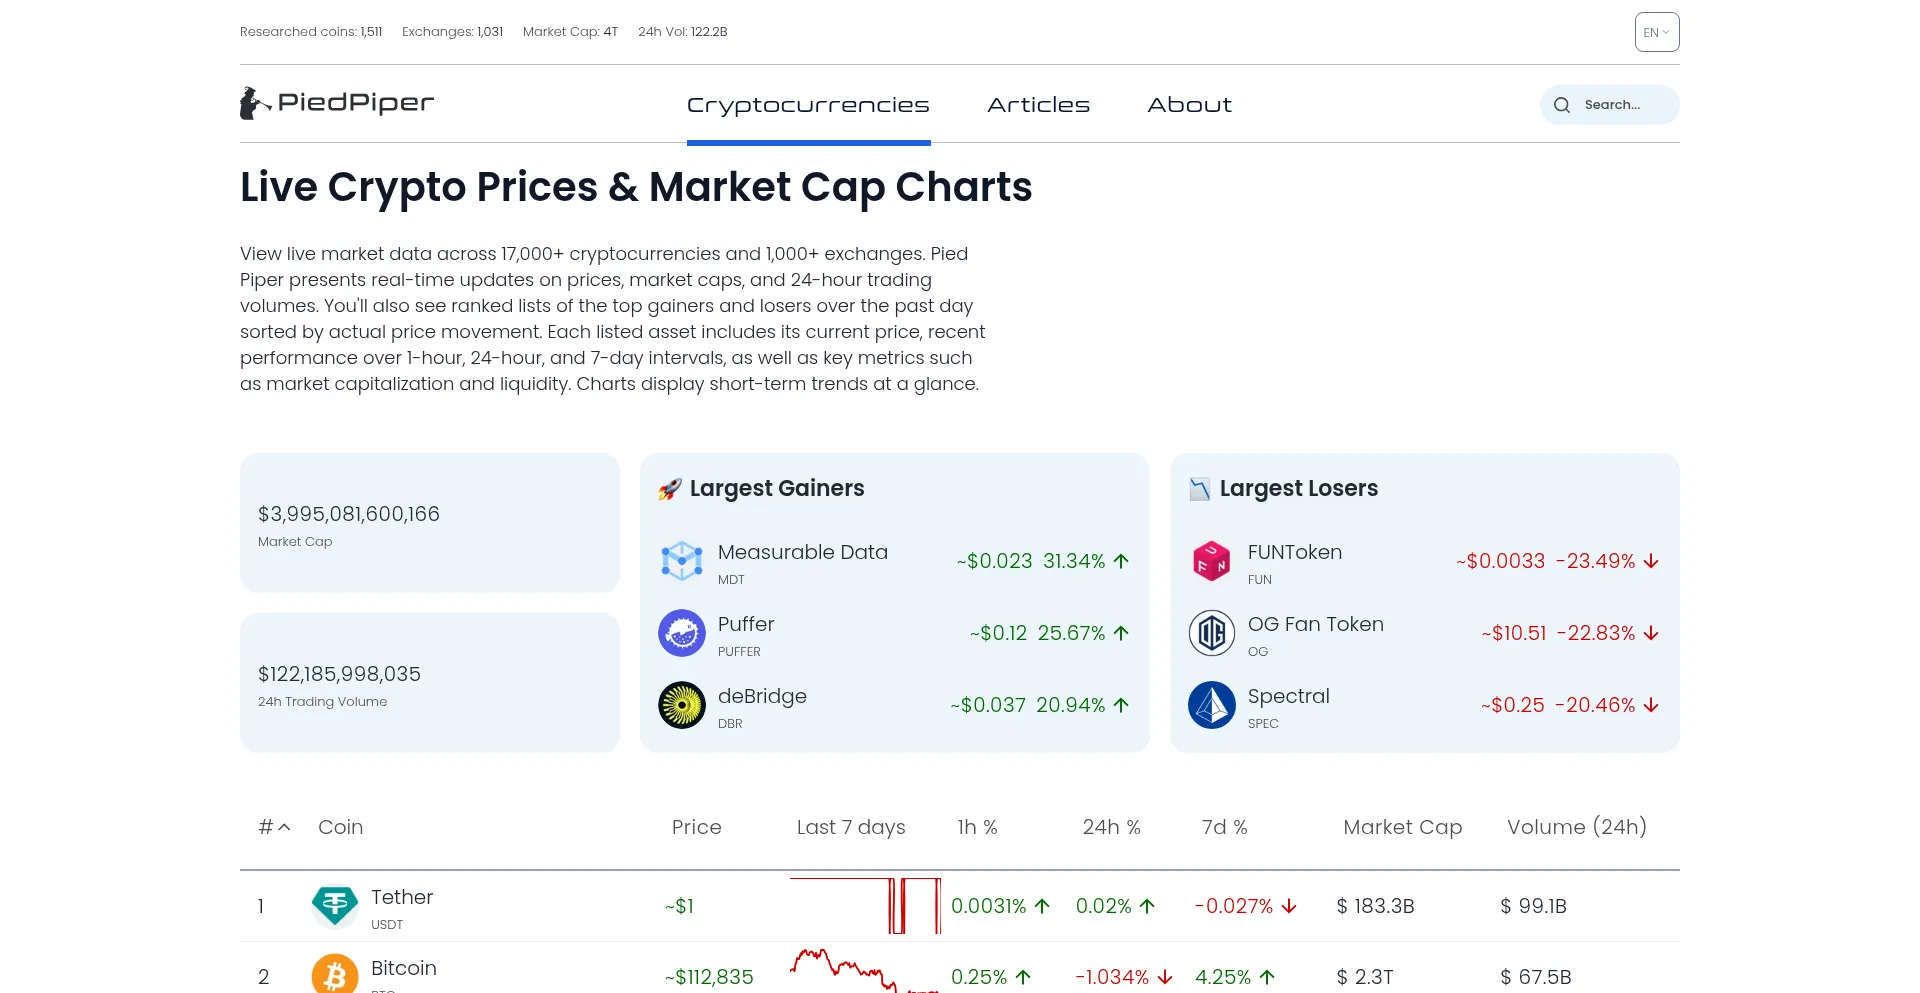Open the EN language dropdown
The height and width of the screenshot is (993, 1920).
[1657, 32]
